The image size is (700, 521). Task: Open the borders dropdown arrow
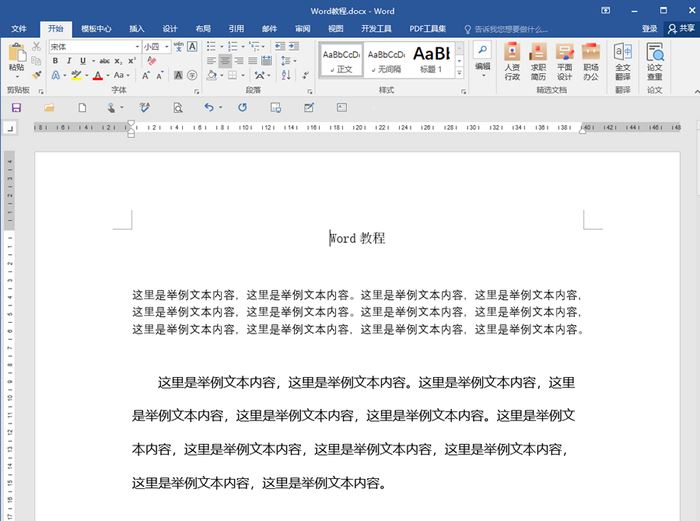(x=243, y=75)
